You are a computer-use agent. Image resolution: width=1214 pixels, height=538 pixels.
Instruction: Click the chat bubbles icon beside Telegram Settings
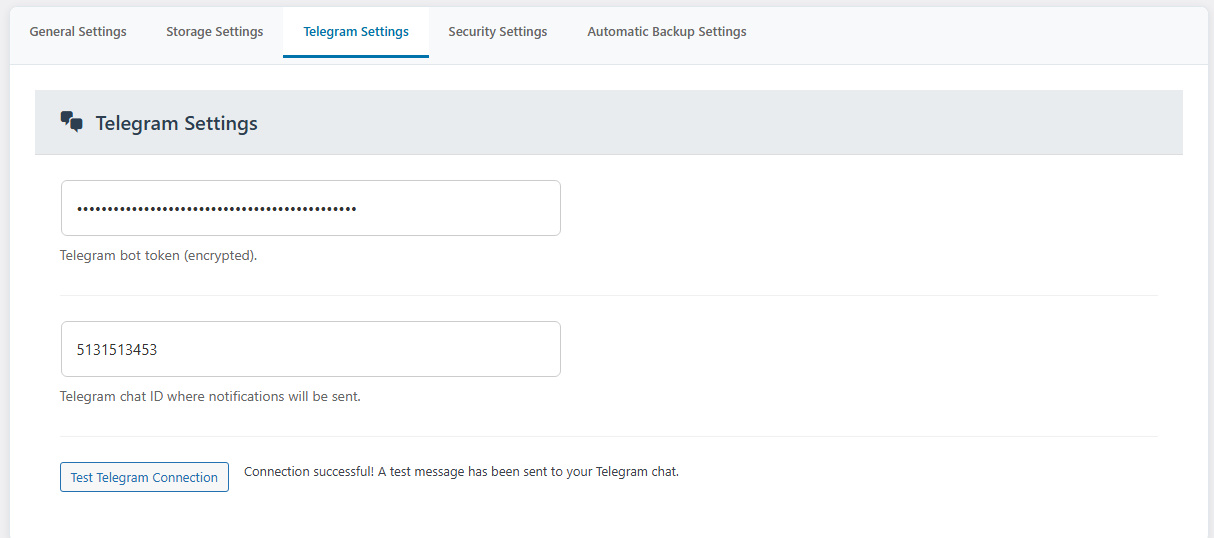click(x=71, y=123)
